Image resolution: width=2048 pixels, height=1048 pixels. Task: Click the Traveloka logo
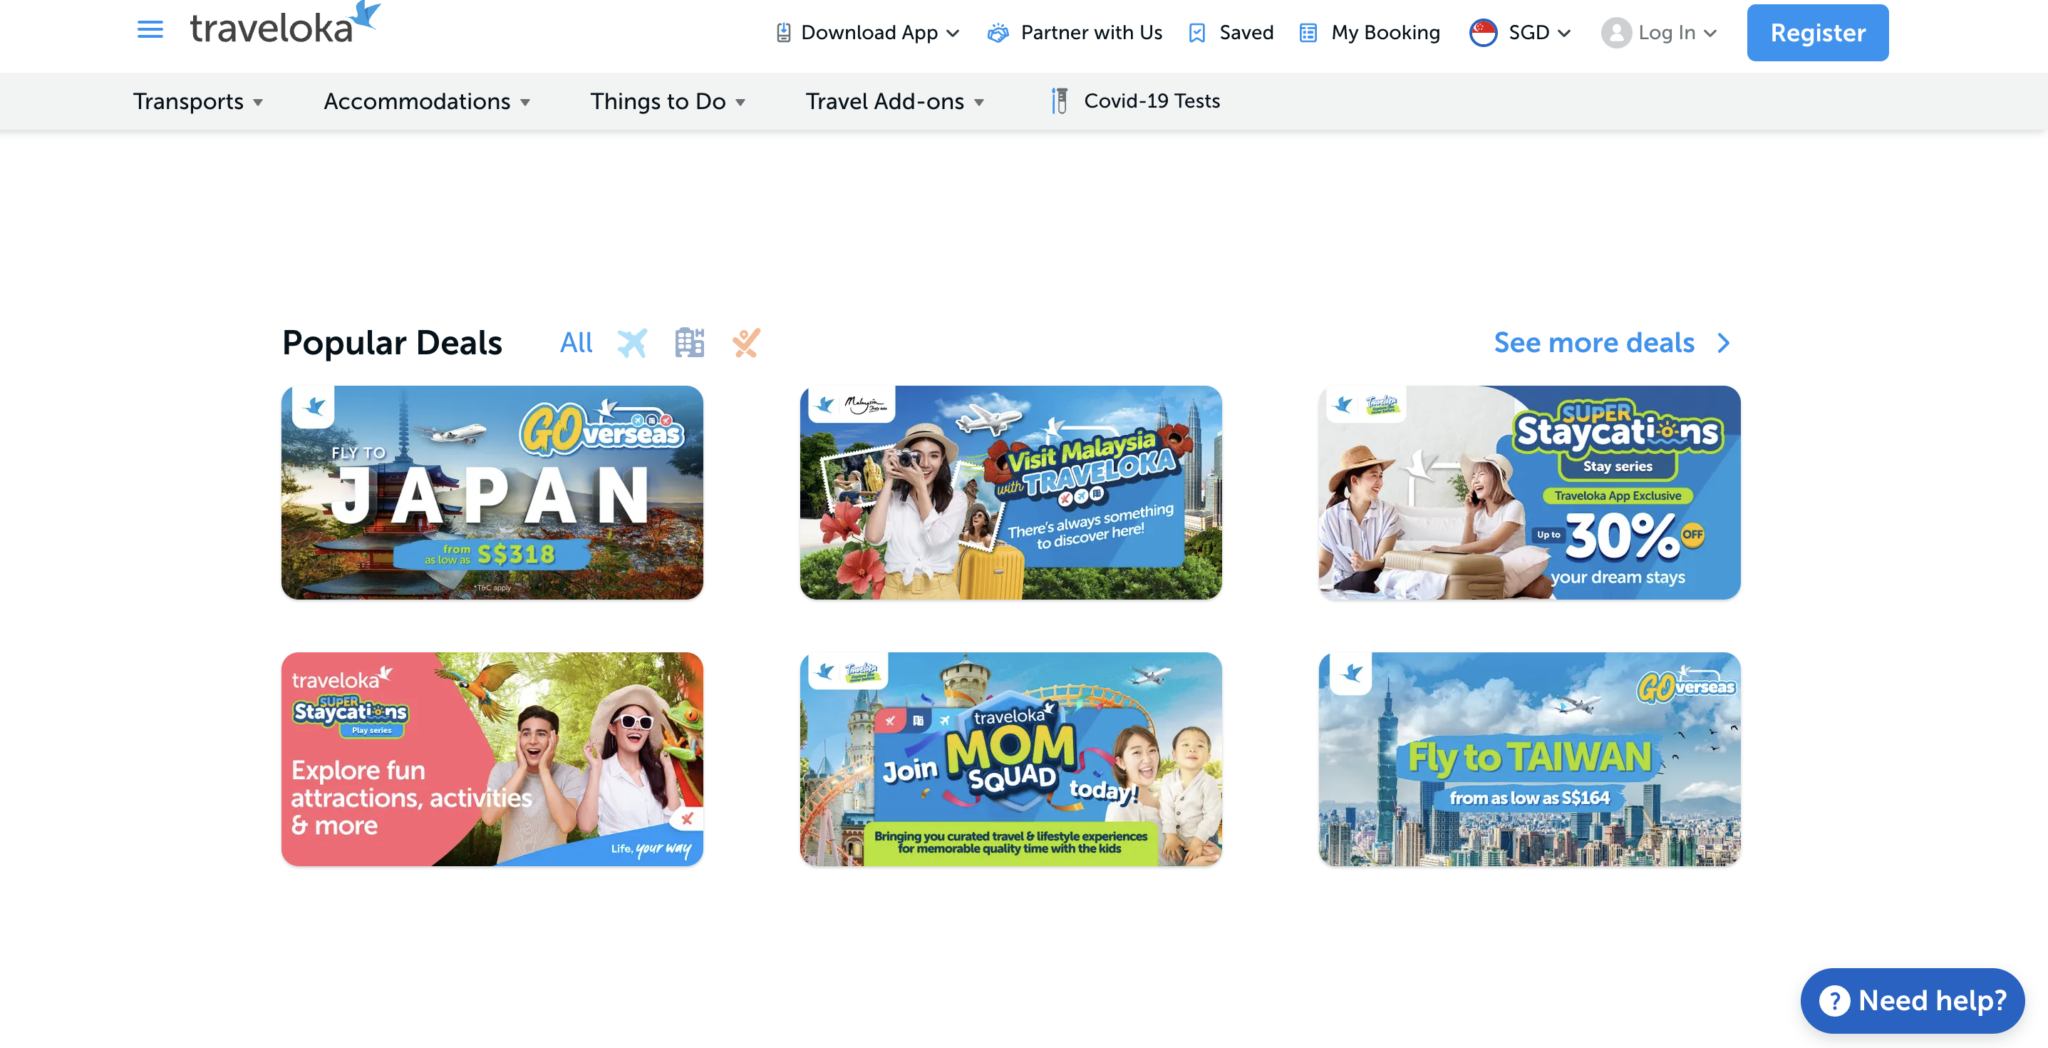click(x=285, y=24)
